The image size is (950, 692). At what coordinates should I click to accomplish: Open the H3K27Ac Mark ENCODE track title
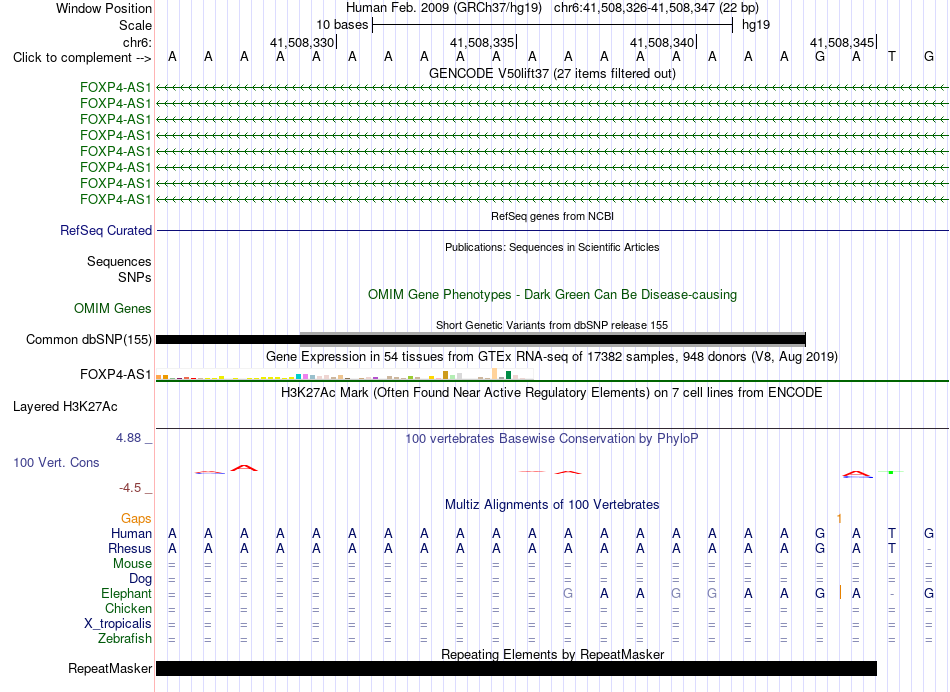[552, 393]
